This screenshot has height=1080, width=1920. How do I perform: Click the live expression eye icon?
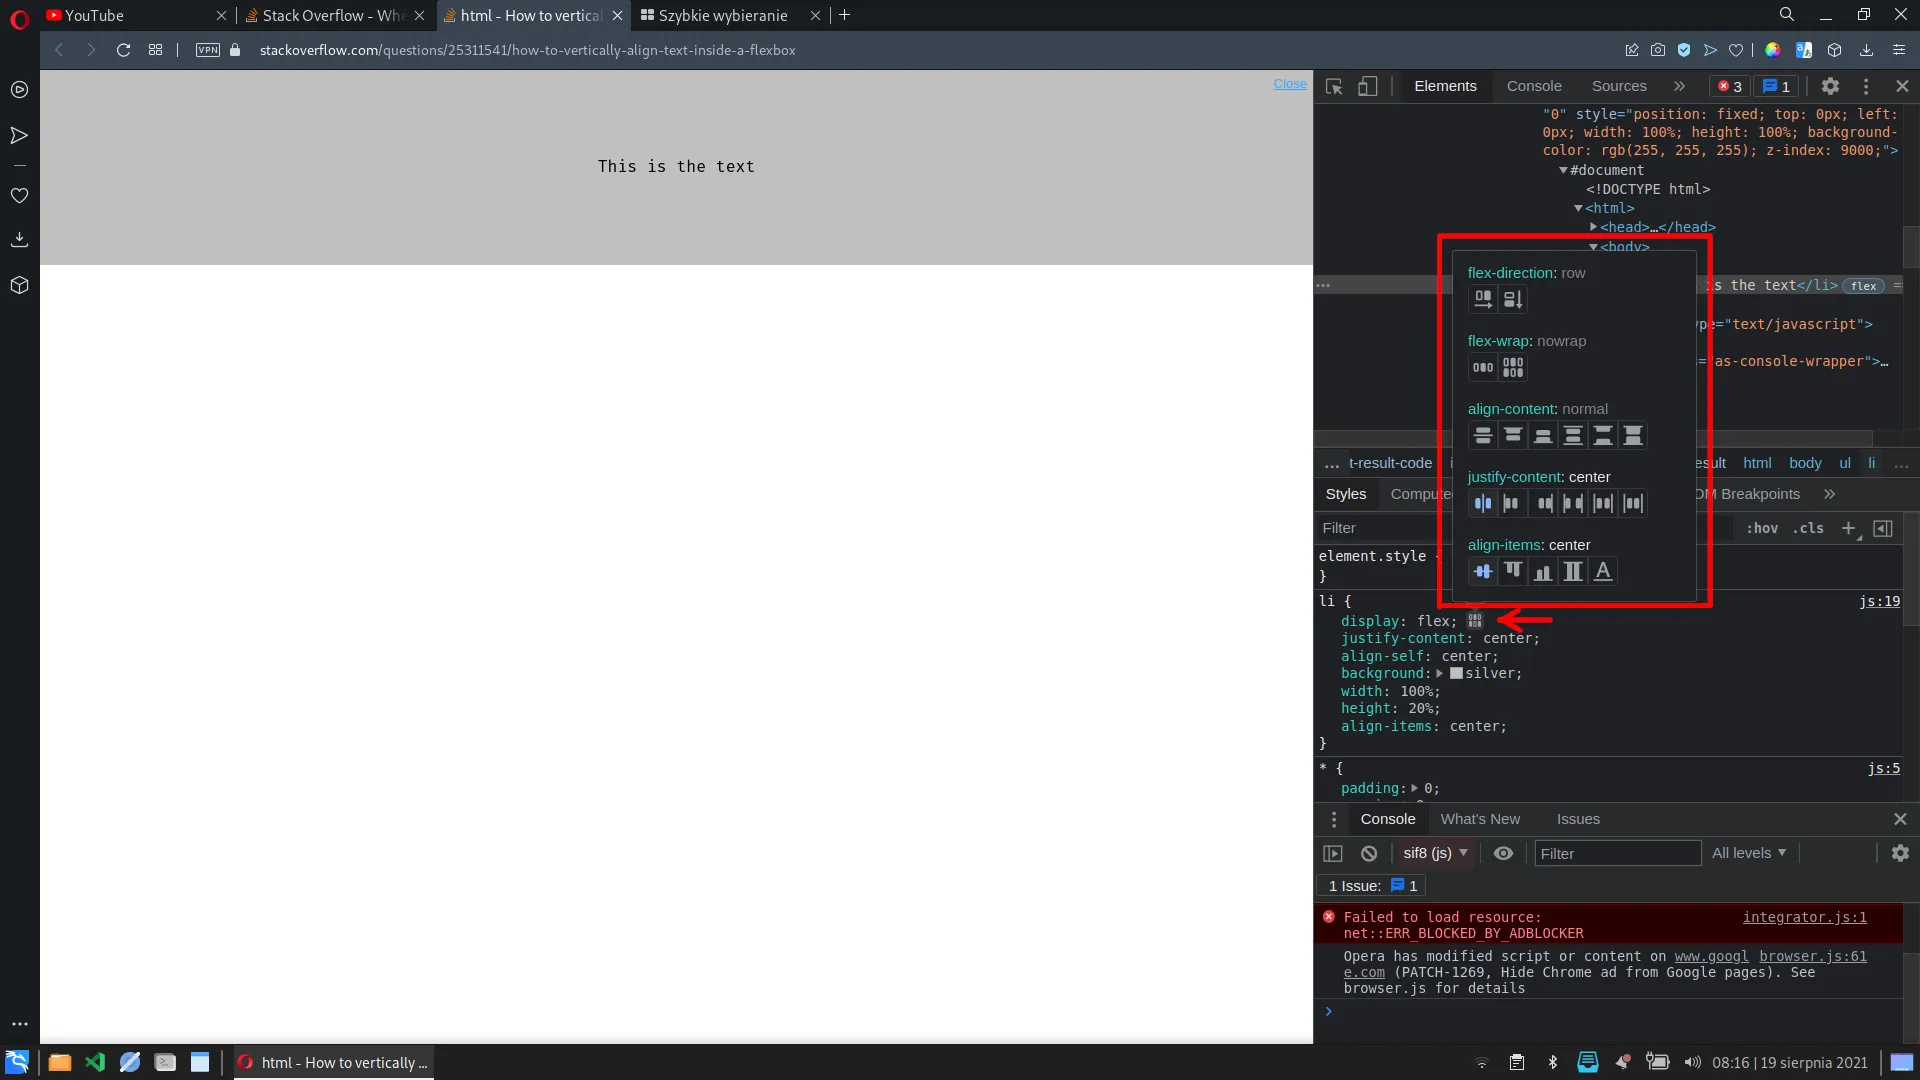point(1503,853)
